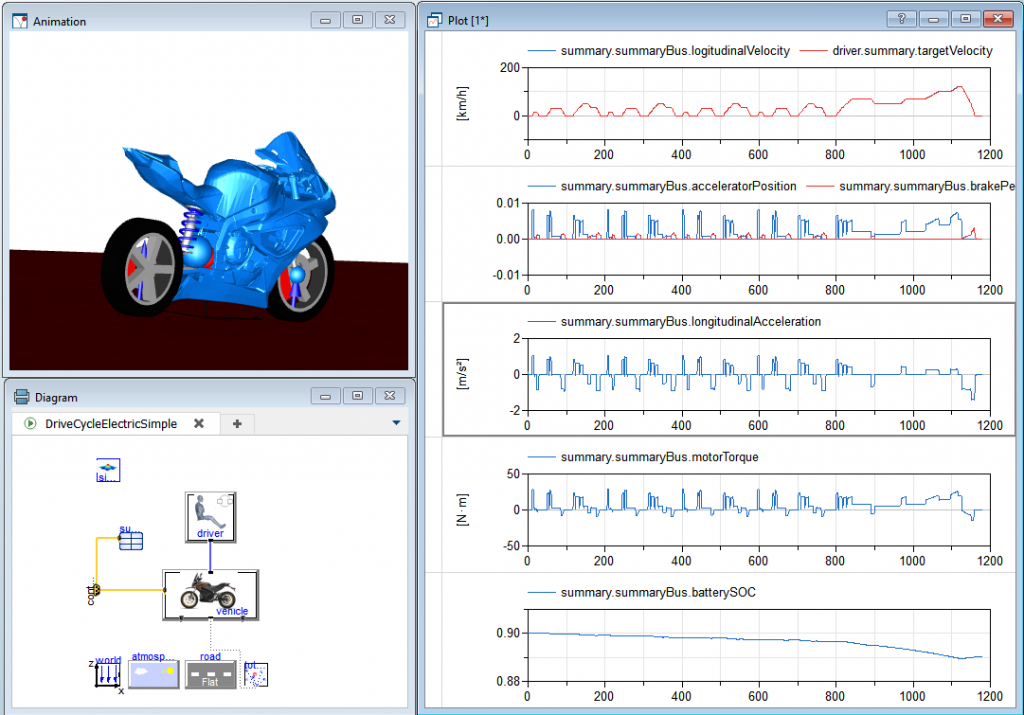The image size is (1024, 715).
Task: Switch to DriveCycleElectricSimple tab
Action: click(x=111, y=424)
